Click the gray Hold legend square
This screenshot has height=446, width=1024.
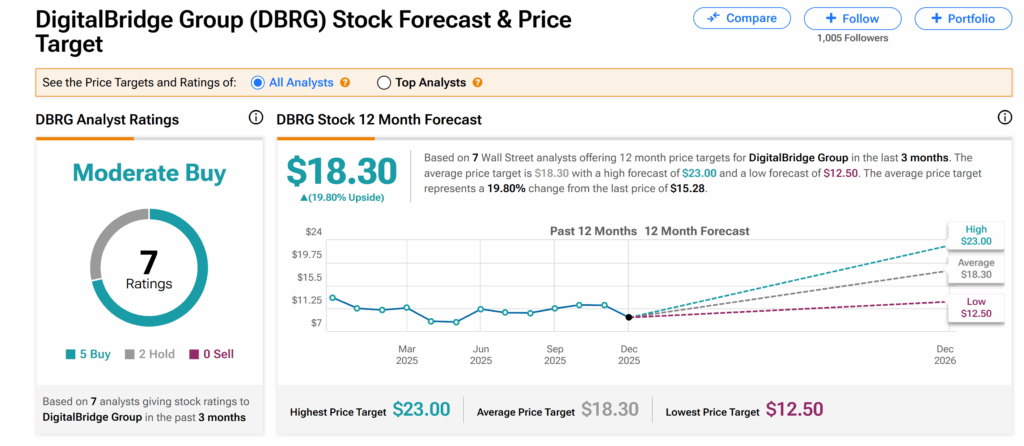(x=129, y=354)
